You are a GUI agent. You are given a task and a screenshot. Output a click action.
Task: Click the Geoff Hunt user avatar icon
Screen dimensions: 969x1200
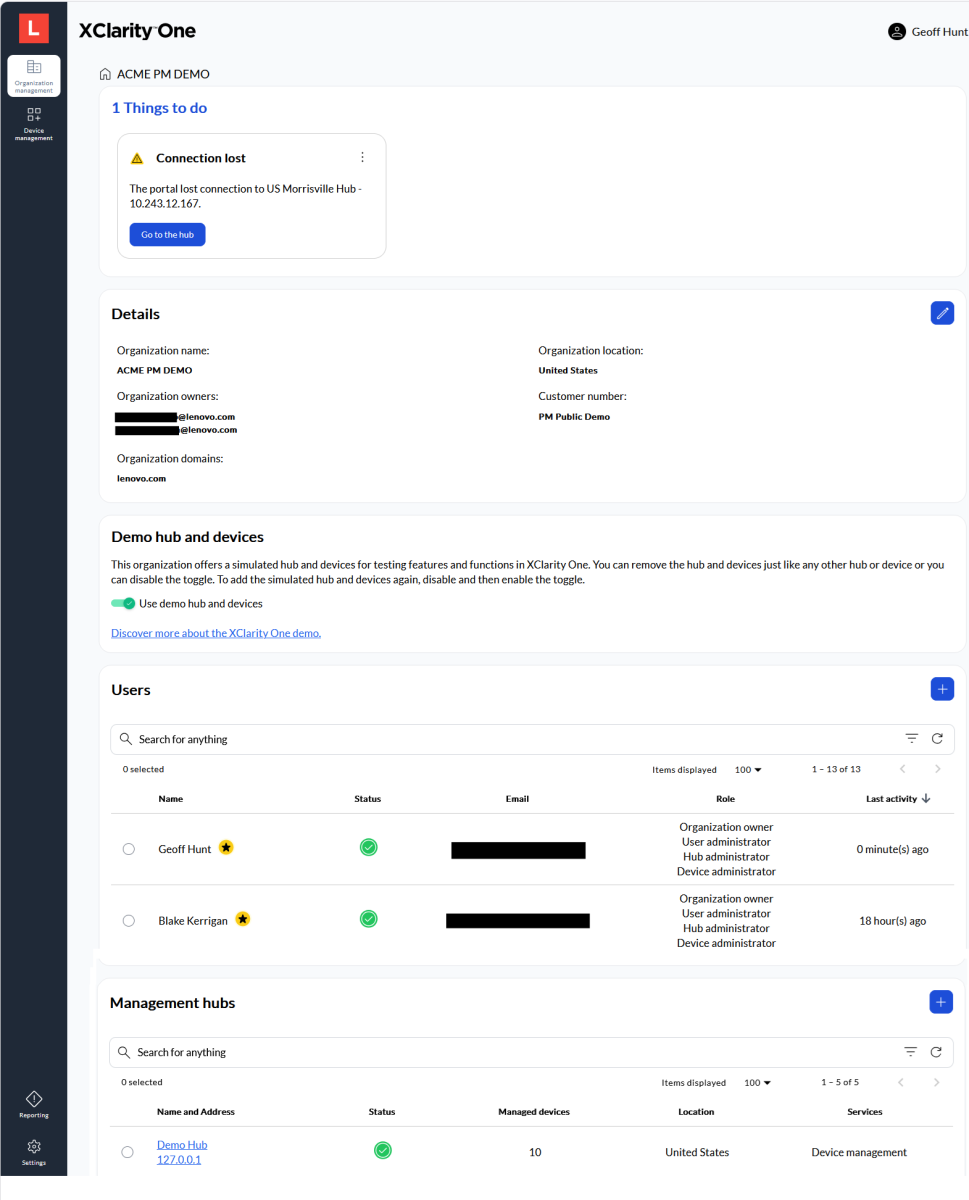click(897, 32)
